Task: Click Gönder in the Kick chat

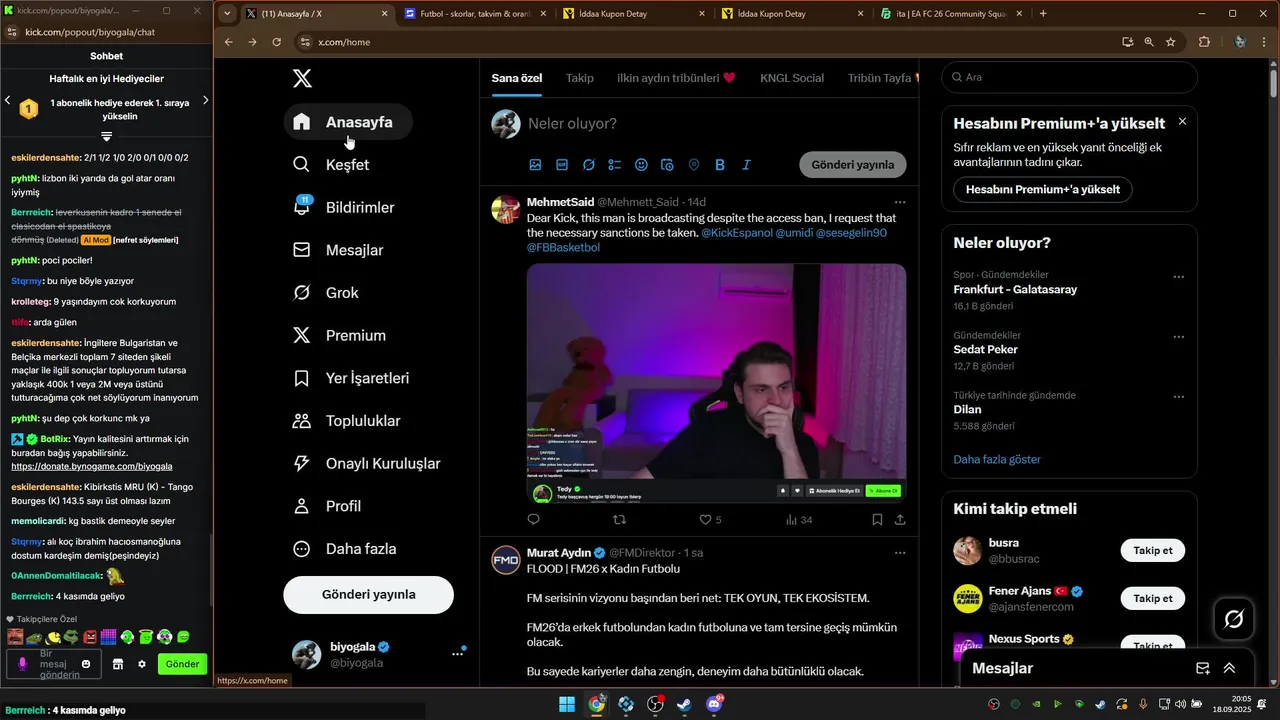Action: pyautogui.click(x=182, y=664)
